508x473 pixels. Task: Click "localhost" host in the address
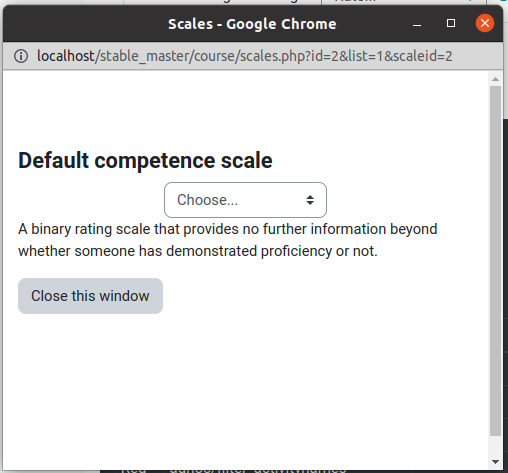click(x=66, y=56)
